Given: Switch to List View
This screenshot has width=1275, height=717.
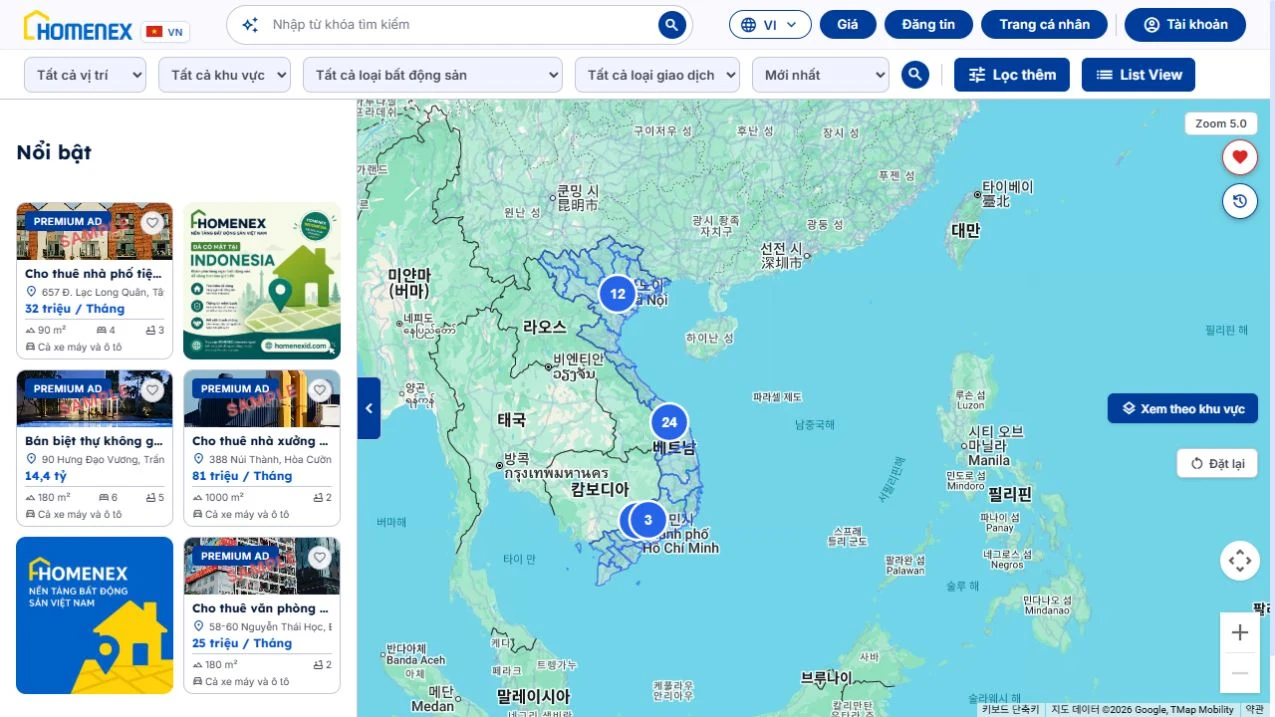Looking at the screenshot, I should click(1138, 75).
